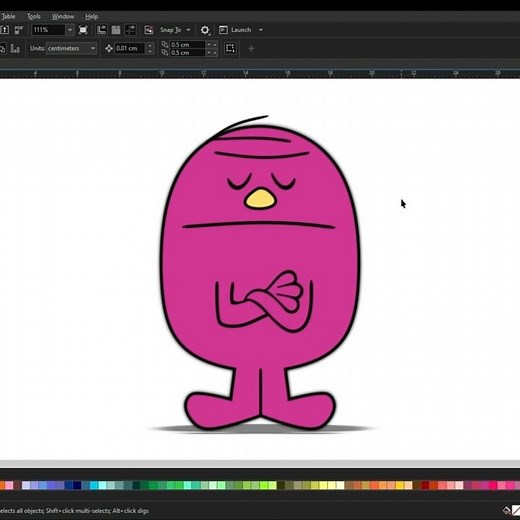Open the Help menu
520x520 pixels.
point(91,16)
